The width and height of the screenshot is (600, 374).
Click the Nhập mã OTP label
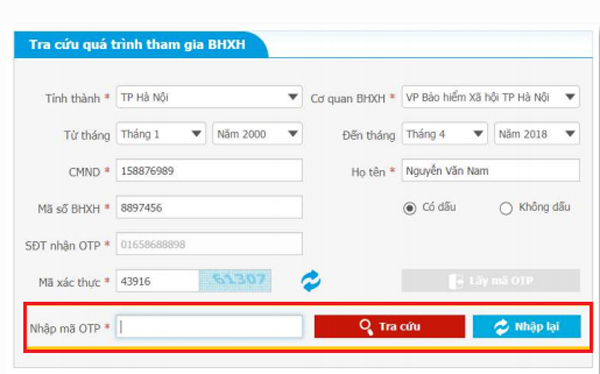(x=65, y=328)
